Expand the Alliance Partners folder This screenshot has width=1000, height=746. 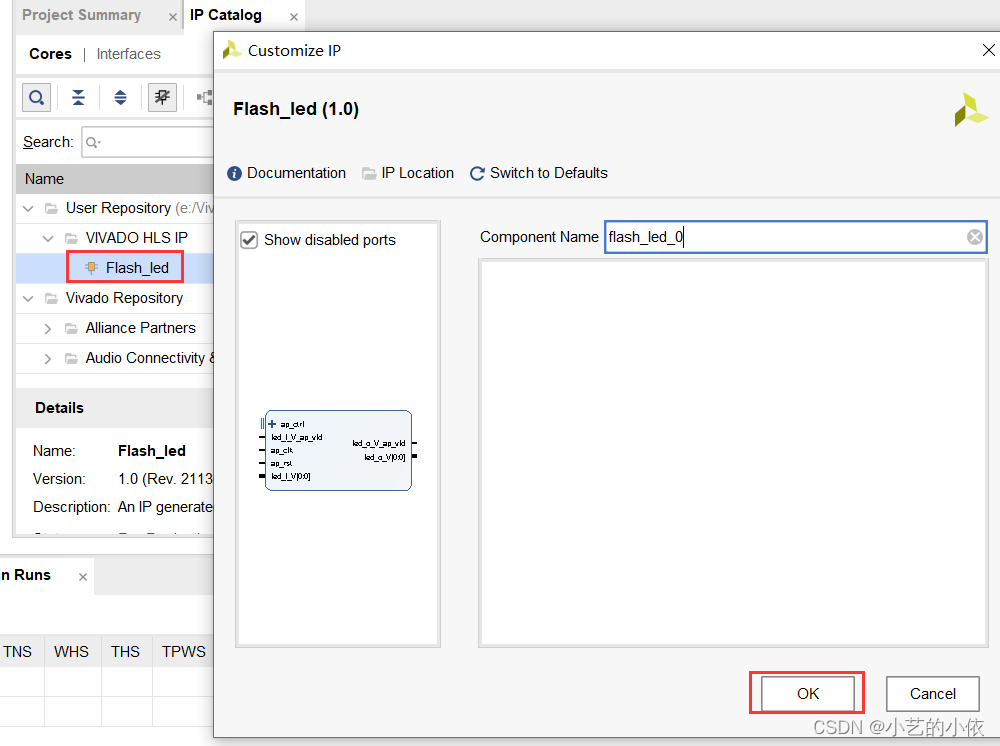pos(48,328)
